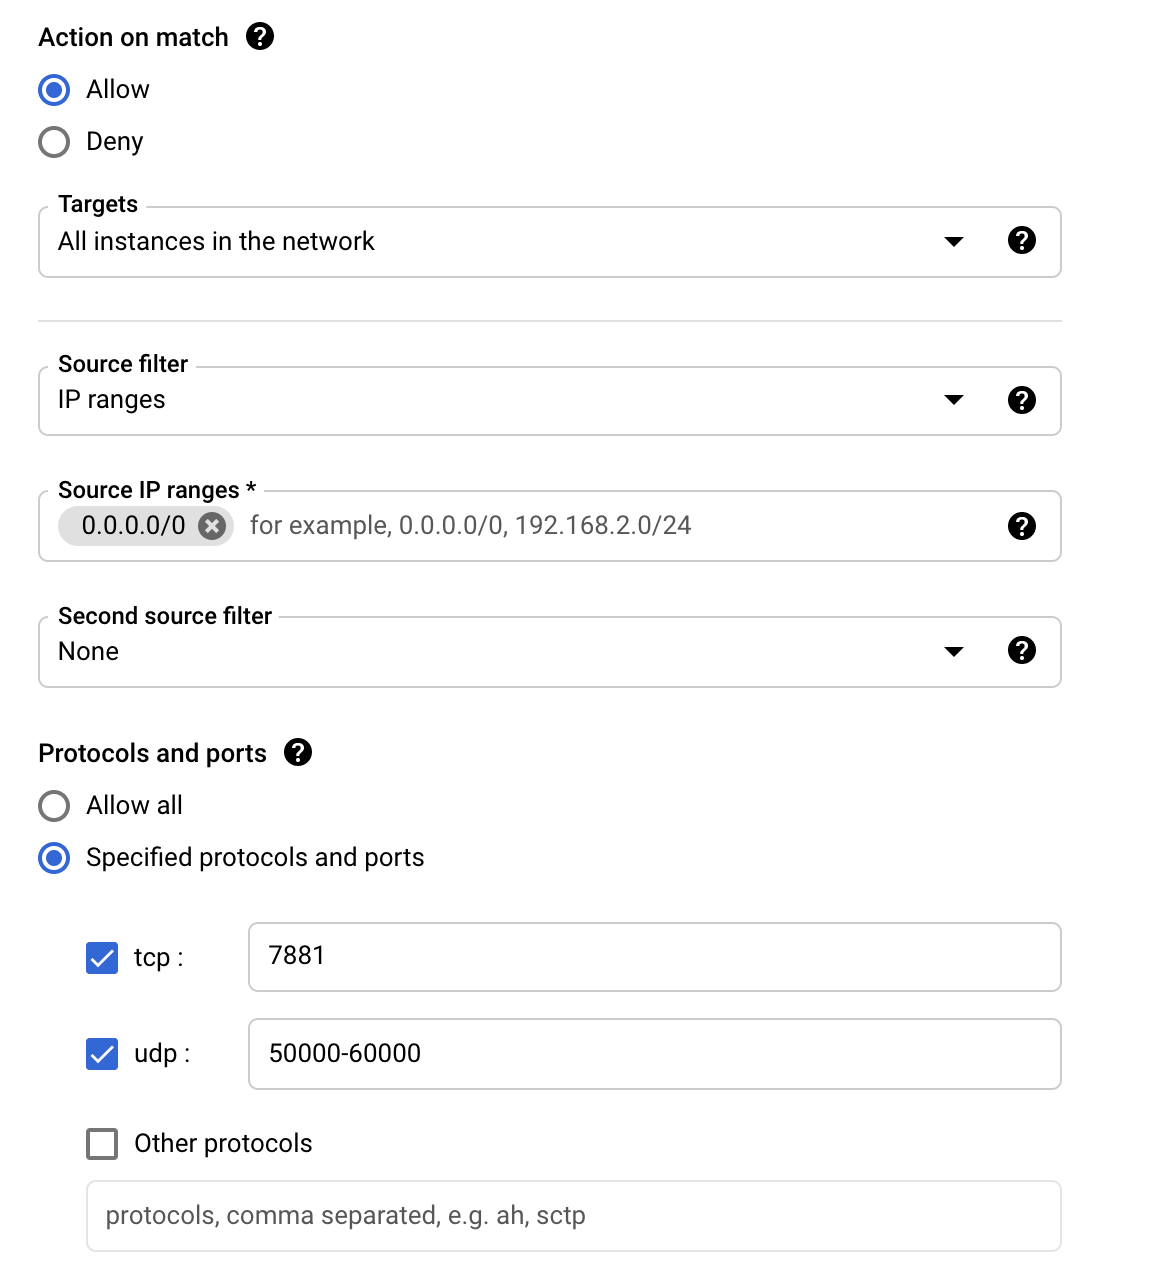Screen dimensions: 1166x1282
Task: Uncheck the udp checkbox
Action: coord(102,1054)
